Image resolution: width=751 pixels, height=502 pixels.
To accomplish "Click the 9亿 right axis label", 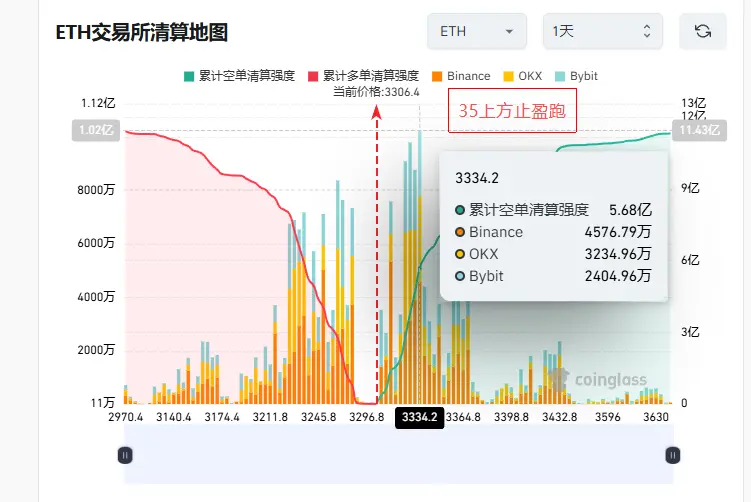I will coord(690,188).
